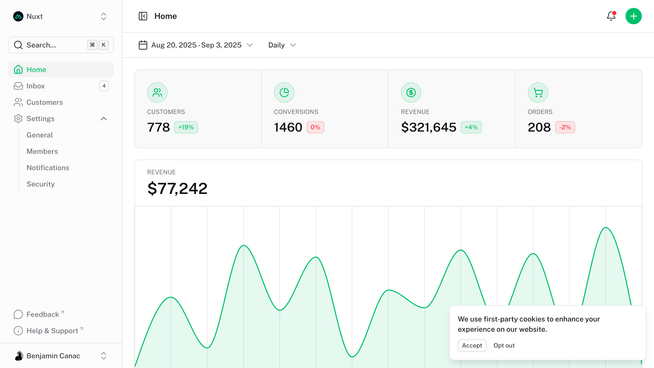Click the $77,242 chart revenue total
Screen dimensions: 654x368
click(177, 189)
